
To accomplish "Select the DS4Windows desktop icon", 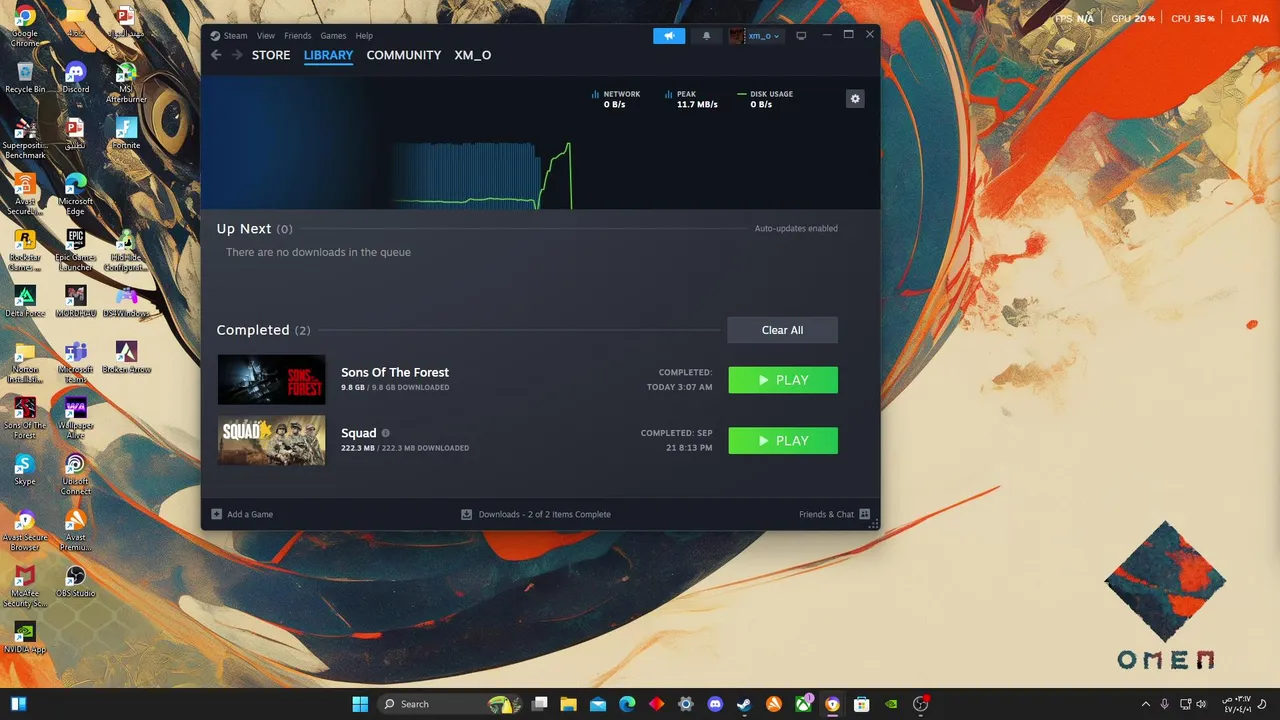I will pyautogui.click(x=126, y=302).
